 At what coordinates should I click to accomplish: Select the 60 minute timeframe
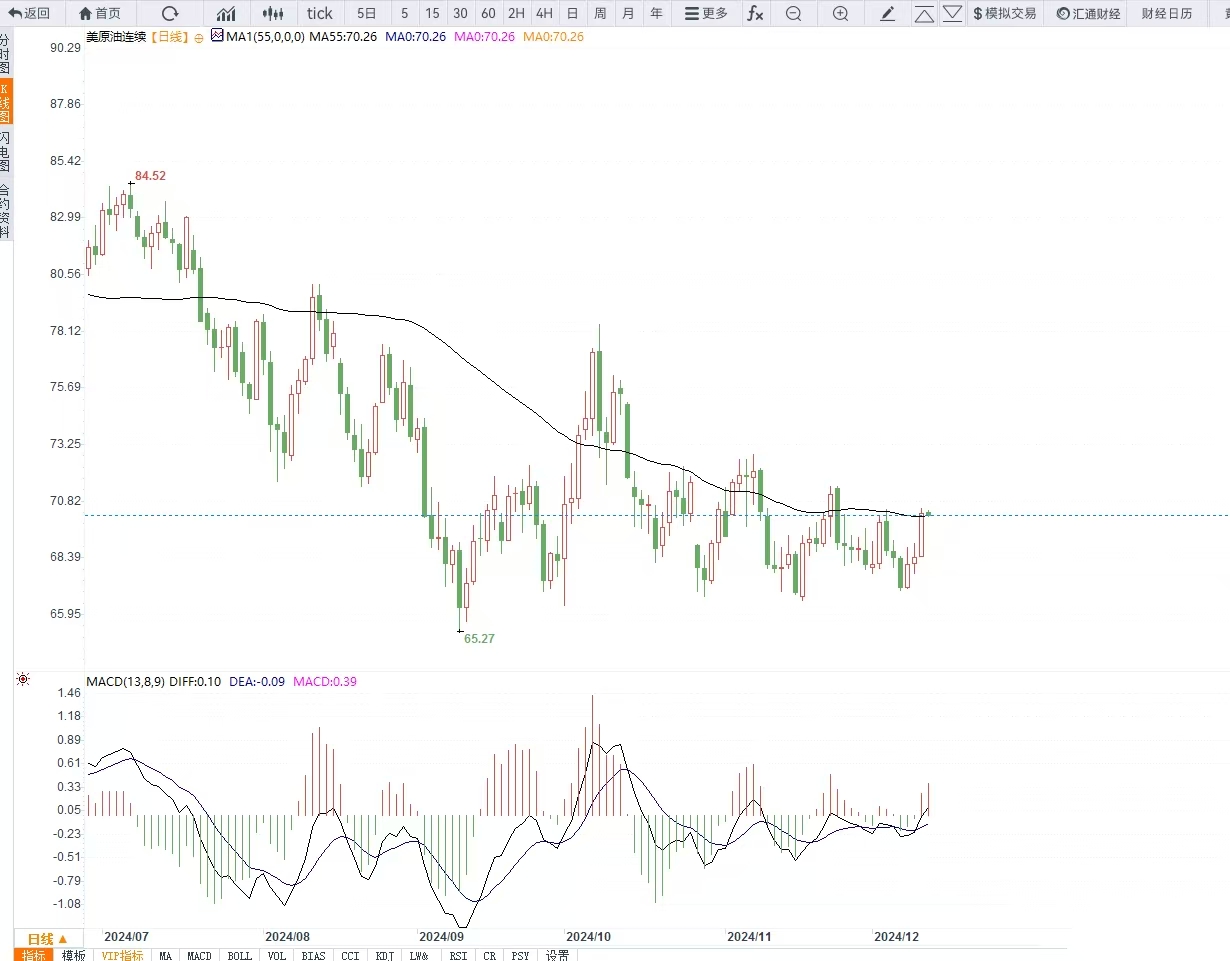click(x=488, y=13)
